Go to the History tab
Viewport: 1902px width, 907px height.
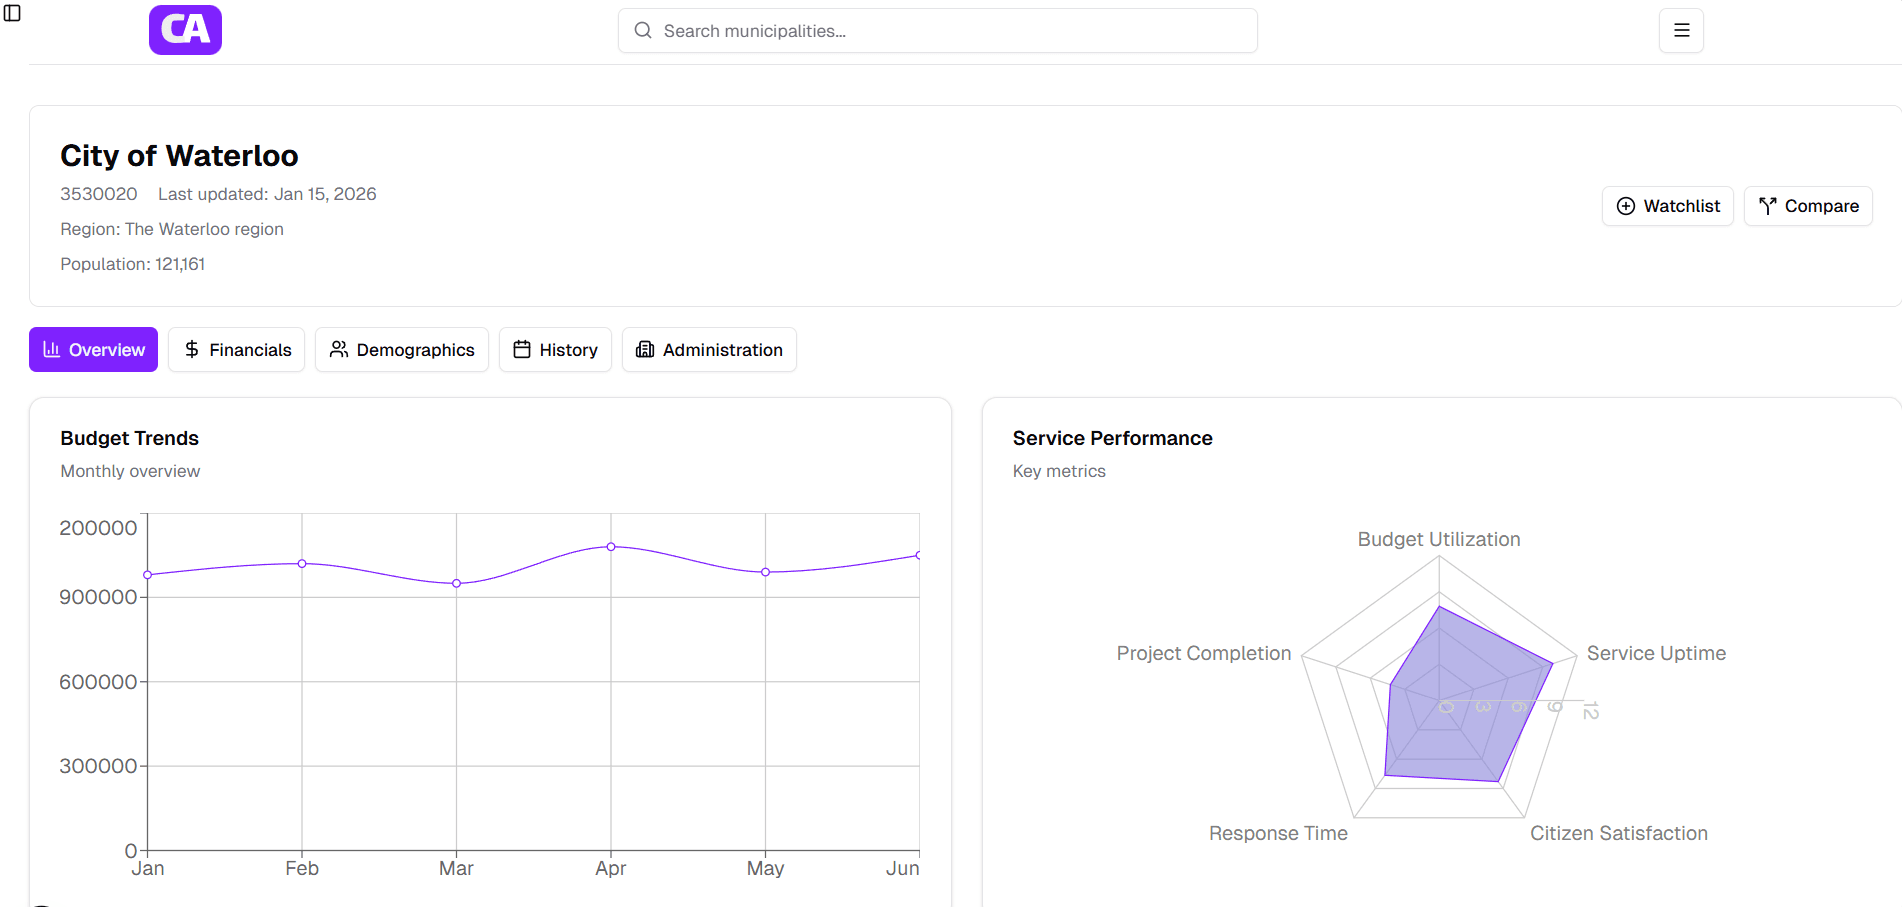[x=555, y=350]
